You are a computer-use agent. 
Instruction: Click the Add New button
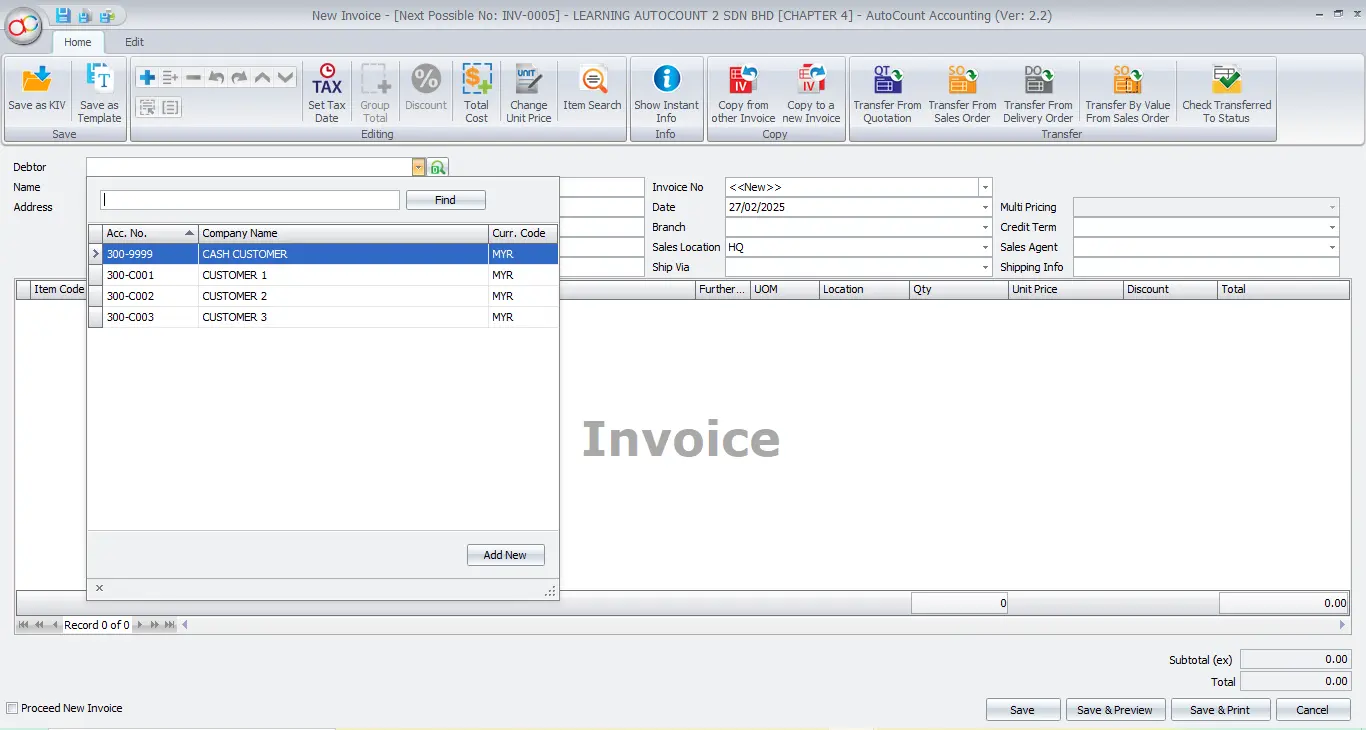[505, 554]
